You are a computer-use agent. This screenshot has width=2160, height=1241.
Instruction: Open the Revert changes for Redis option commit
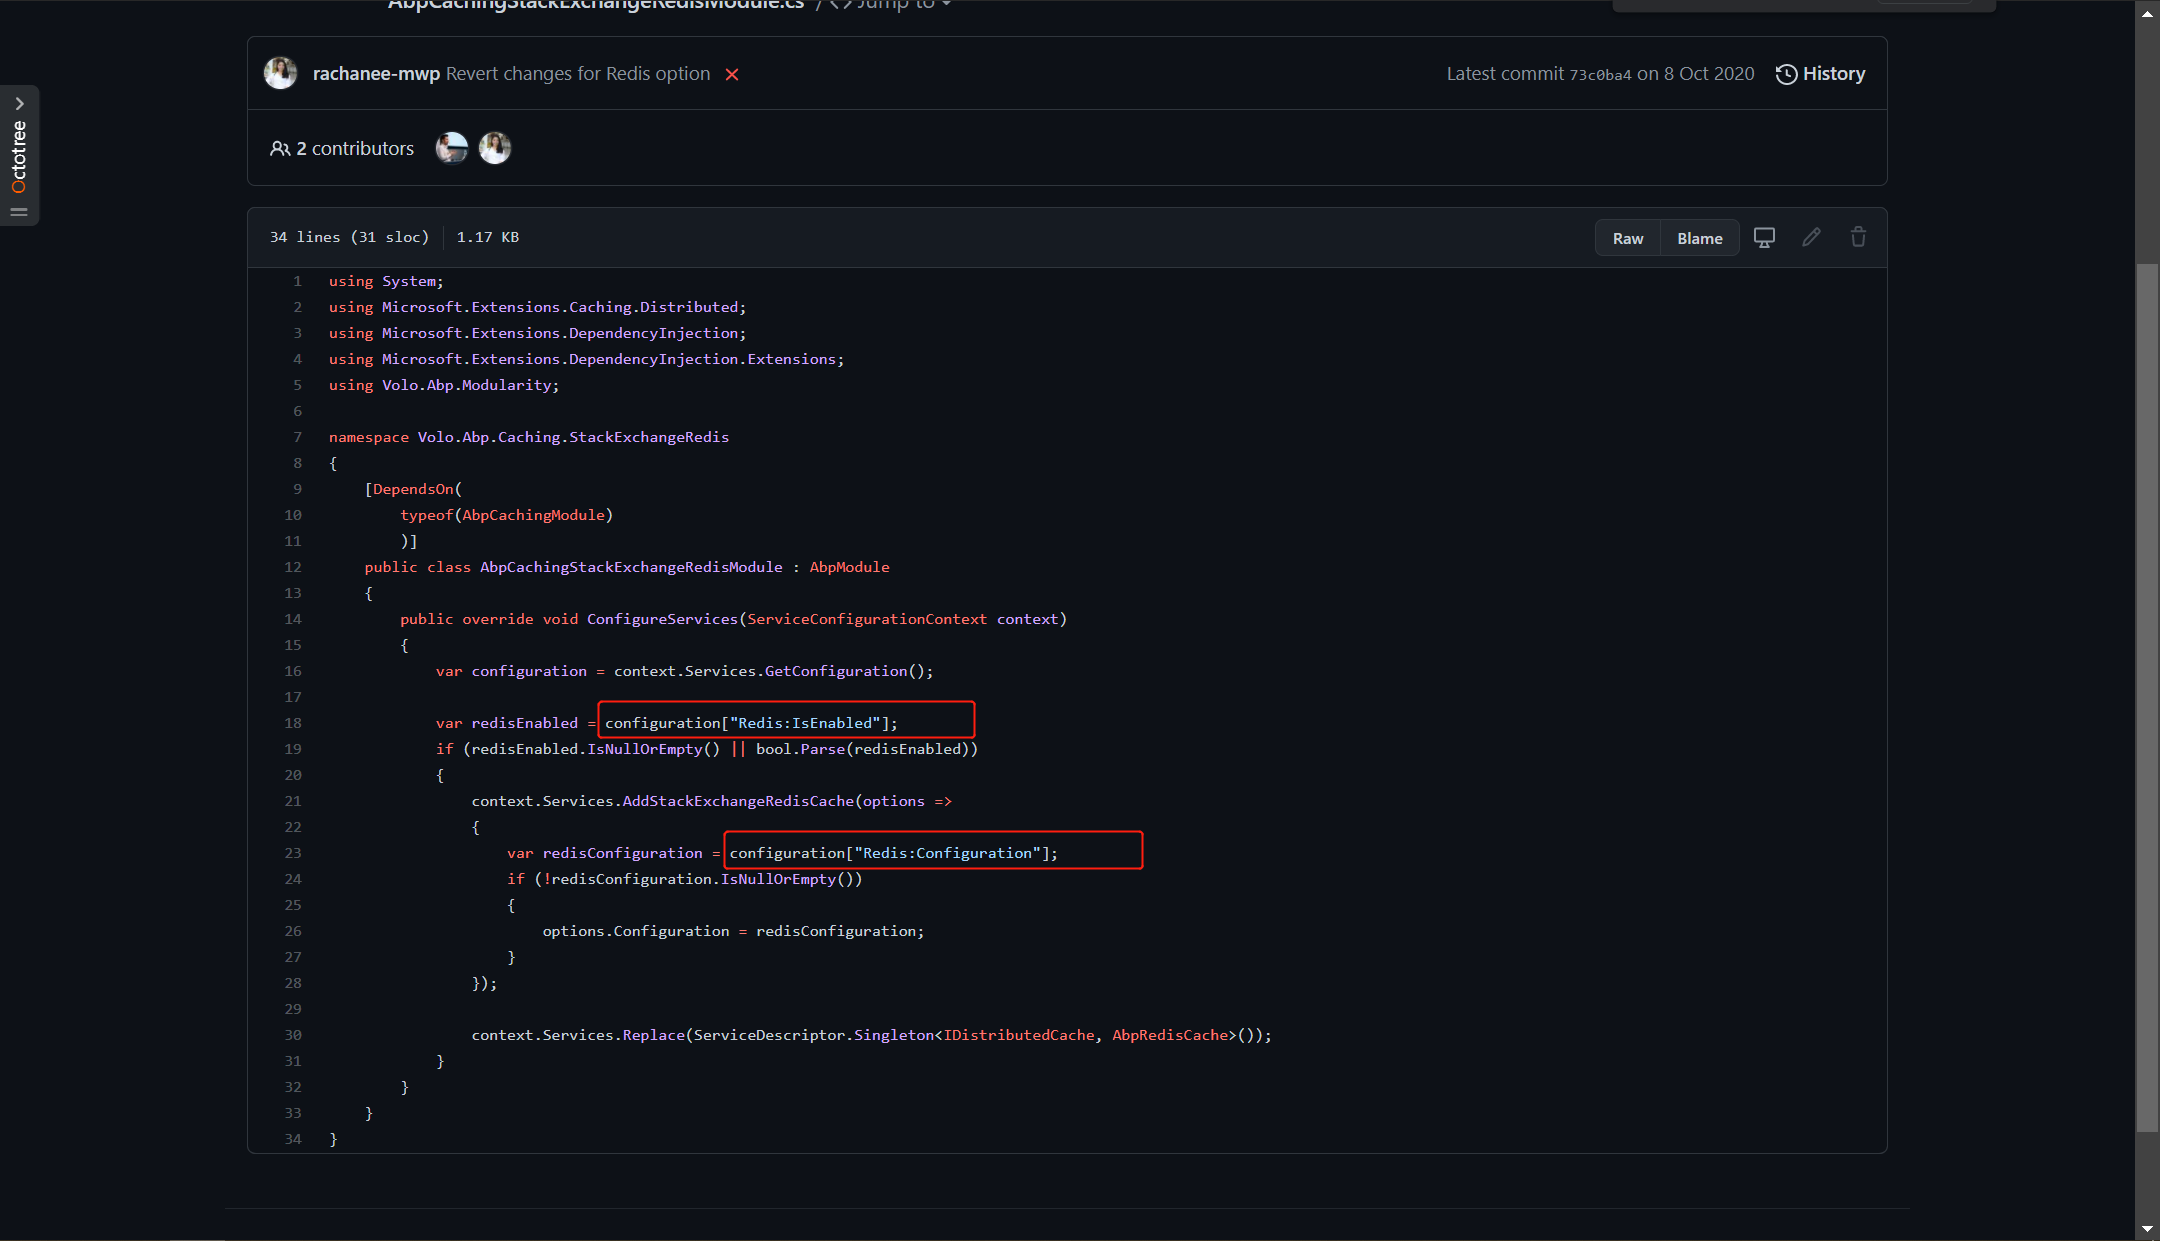pyautogui.click(x=578, y=74)
